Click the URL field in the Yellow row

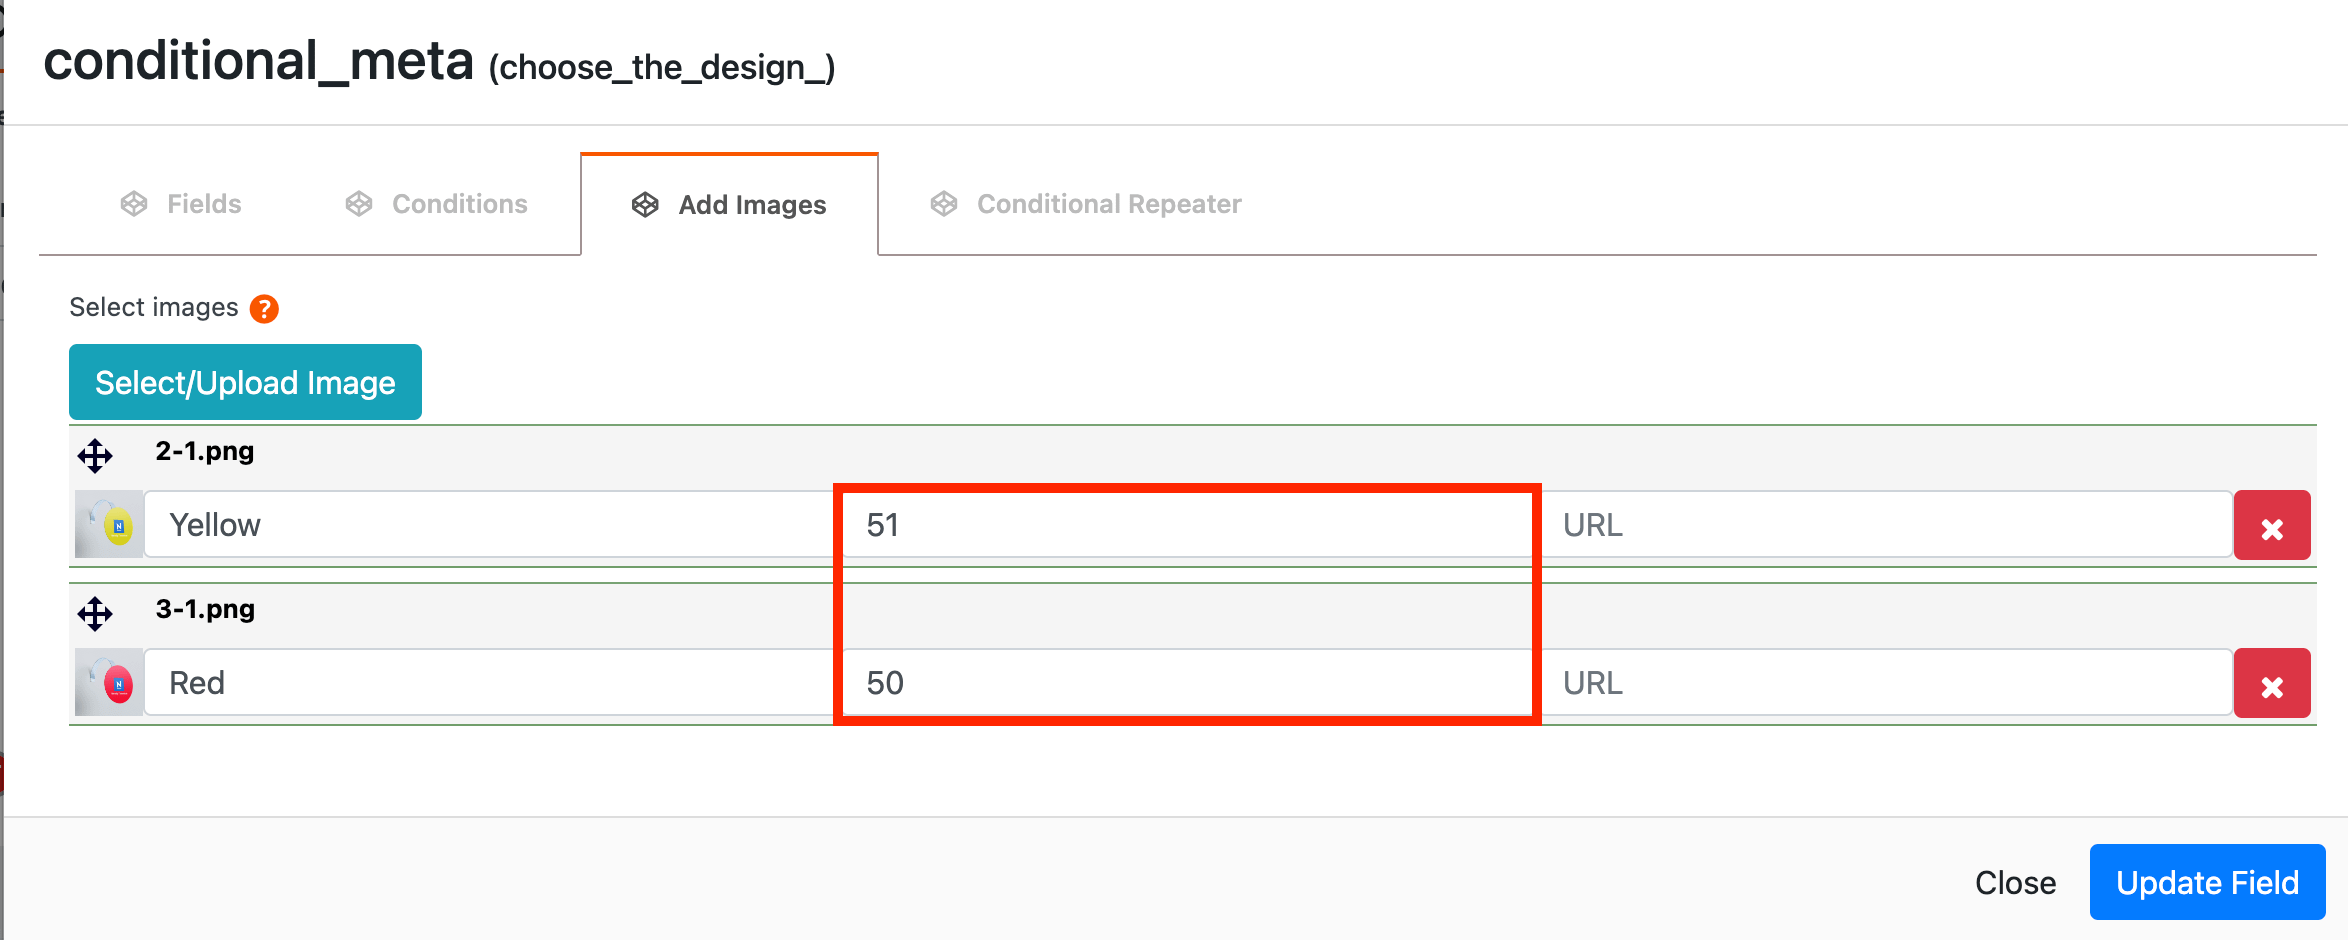[x=1886, y=525]
